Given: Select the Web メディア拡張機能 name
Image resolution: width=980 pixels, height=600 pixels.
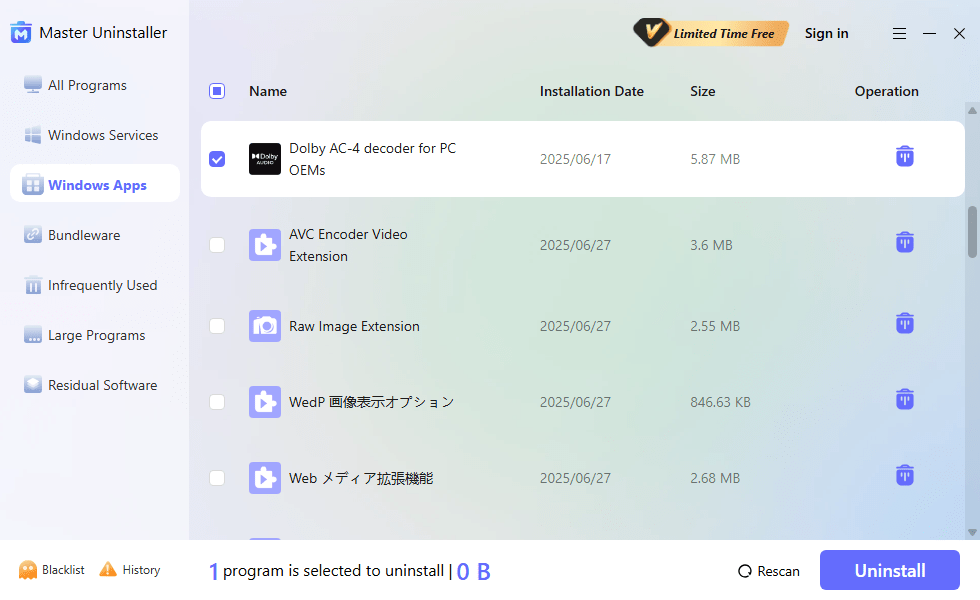Looking at the screenshot, I should click(361, 478).
